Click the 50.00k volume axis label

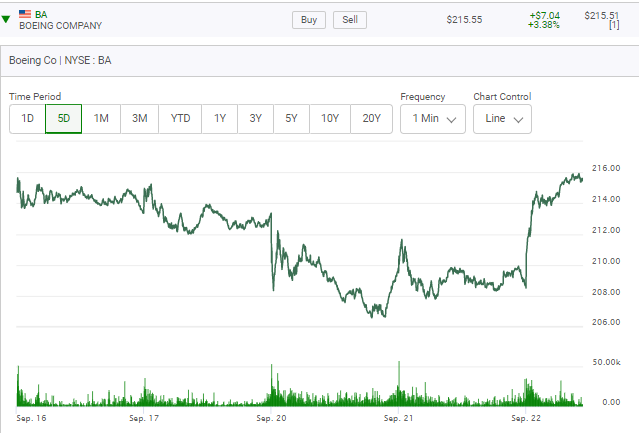(606, 362)
